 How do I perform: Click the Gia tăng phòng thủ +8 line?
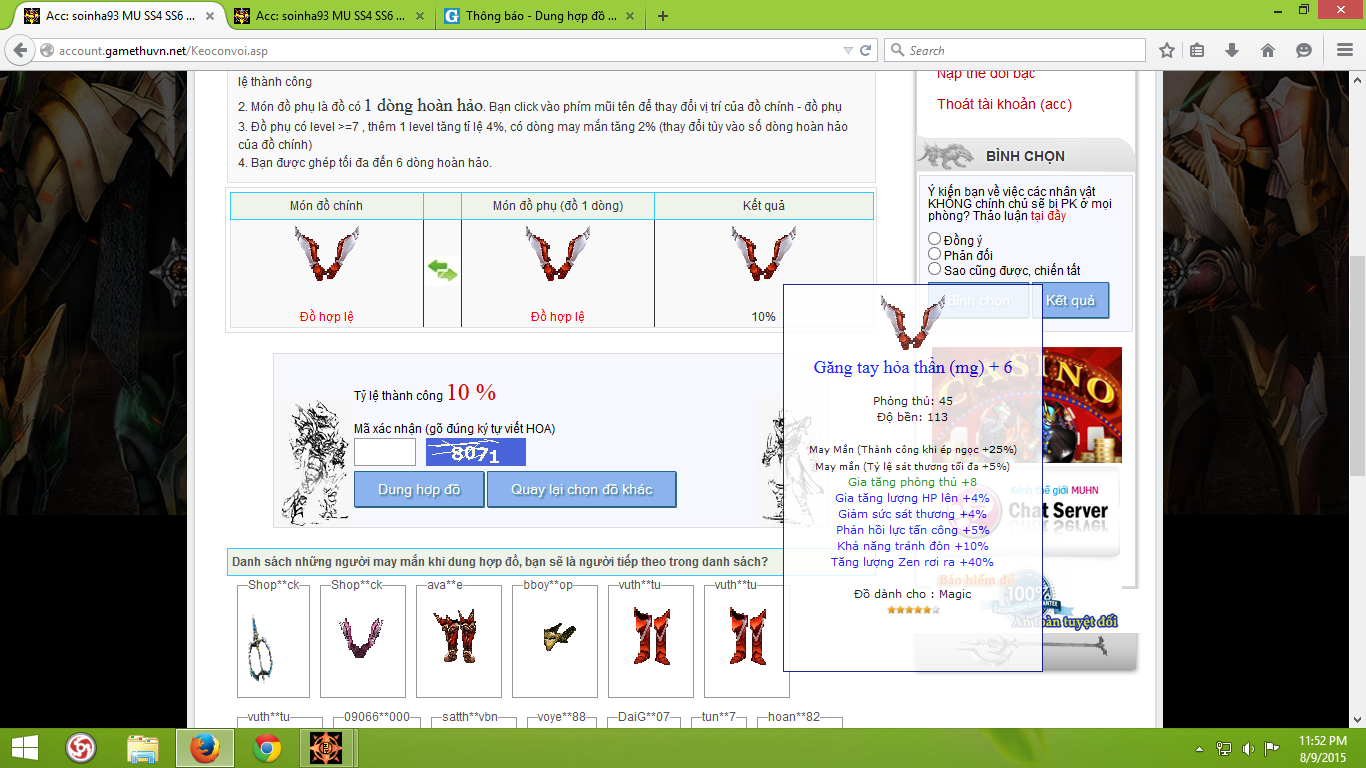(912, 482)
